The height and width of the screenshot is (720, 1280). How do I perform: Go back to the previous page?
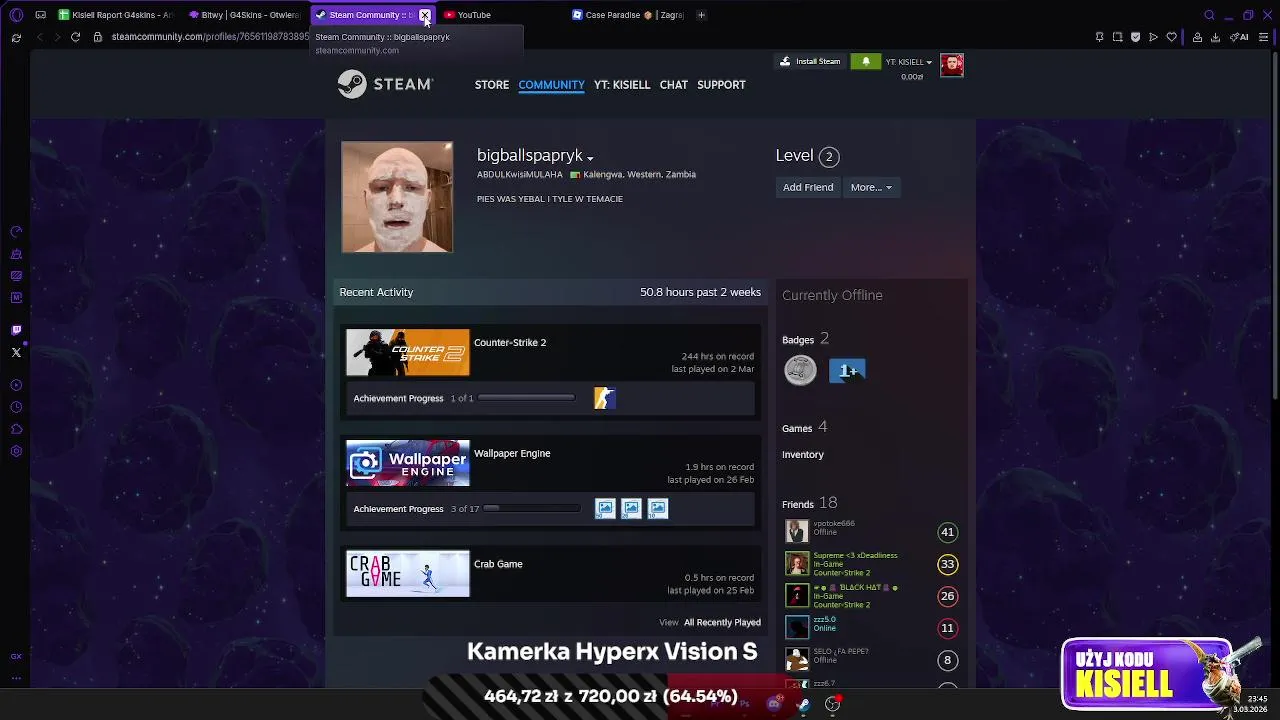coord(39,37)
